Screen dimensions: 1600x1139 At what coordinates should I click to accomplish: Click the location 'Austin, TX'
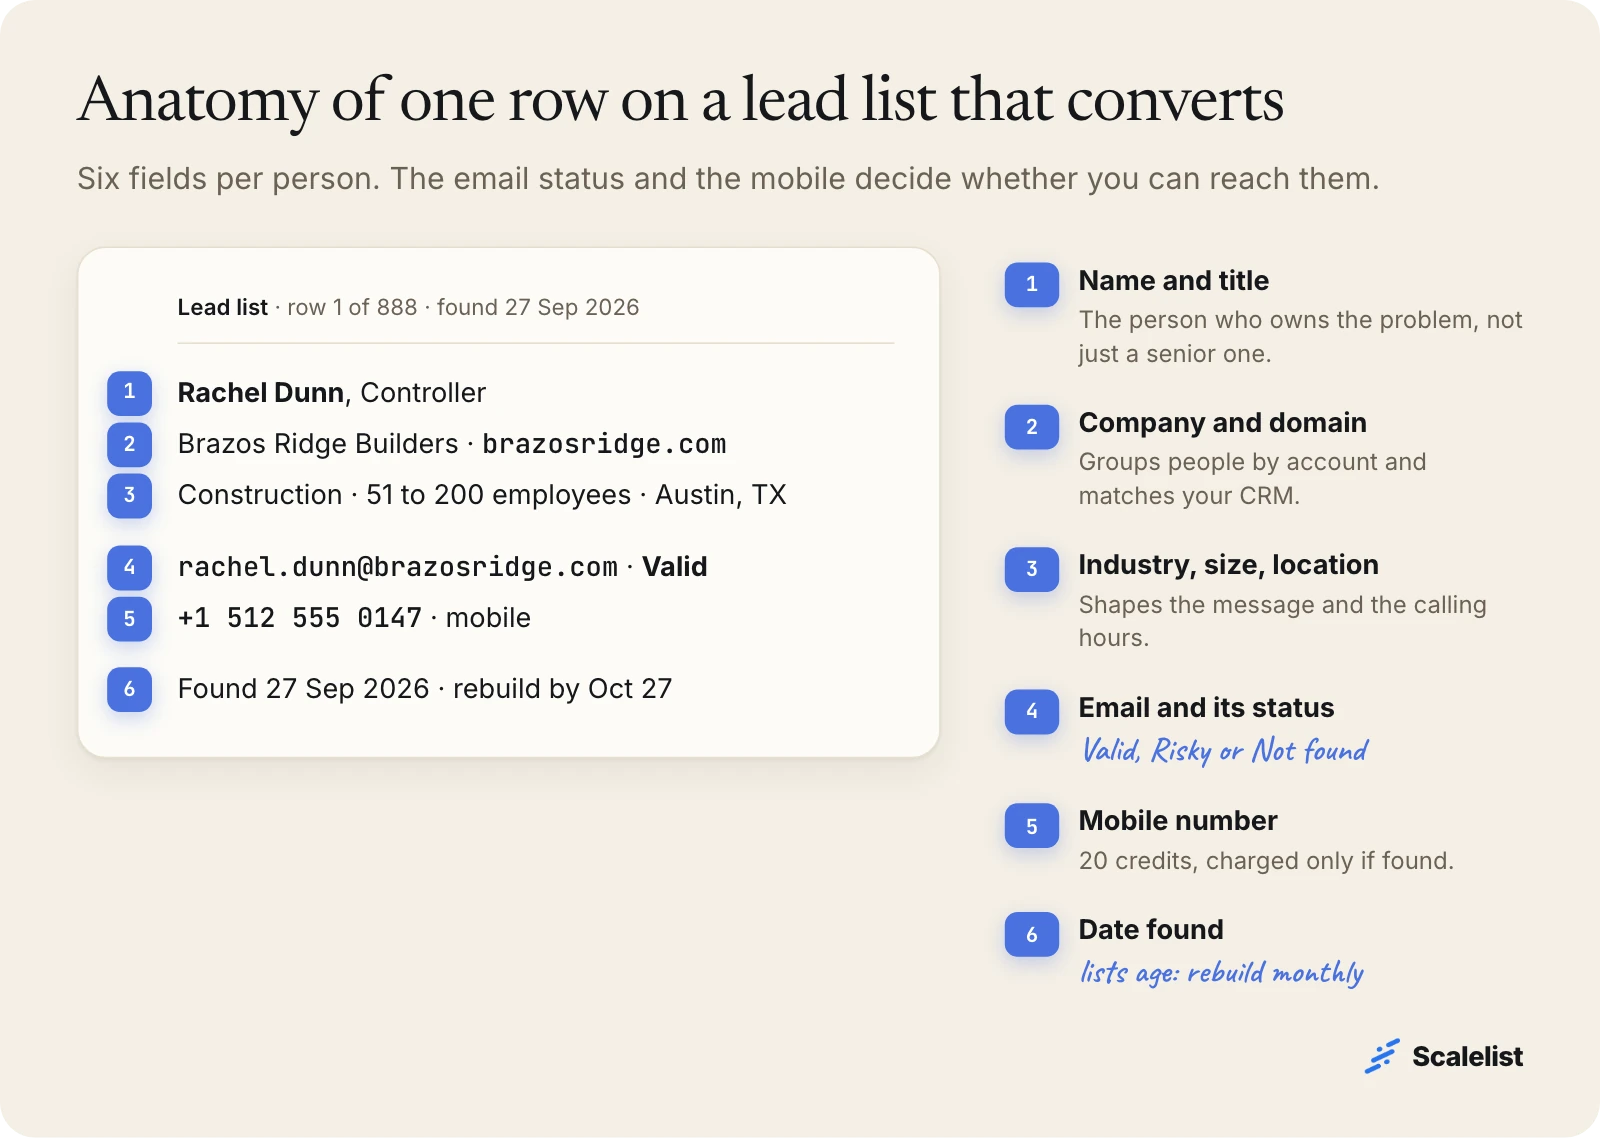point(721,495)
